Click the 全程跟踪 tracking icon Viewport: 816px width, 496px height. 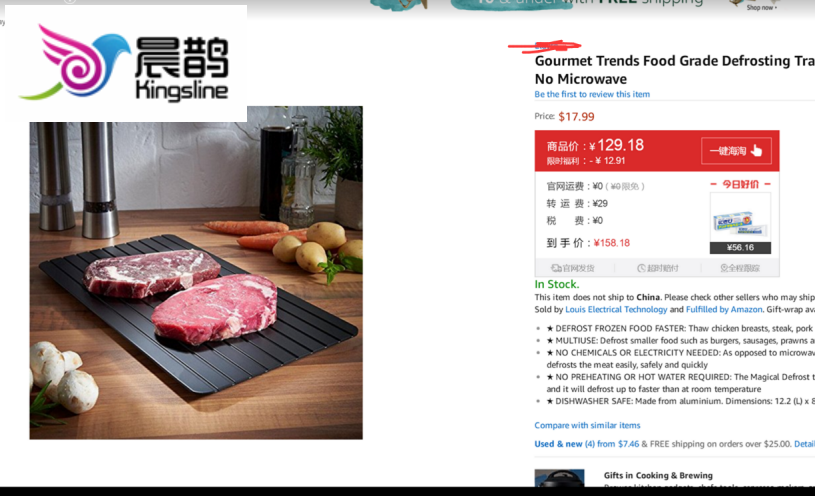724,268
